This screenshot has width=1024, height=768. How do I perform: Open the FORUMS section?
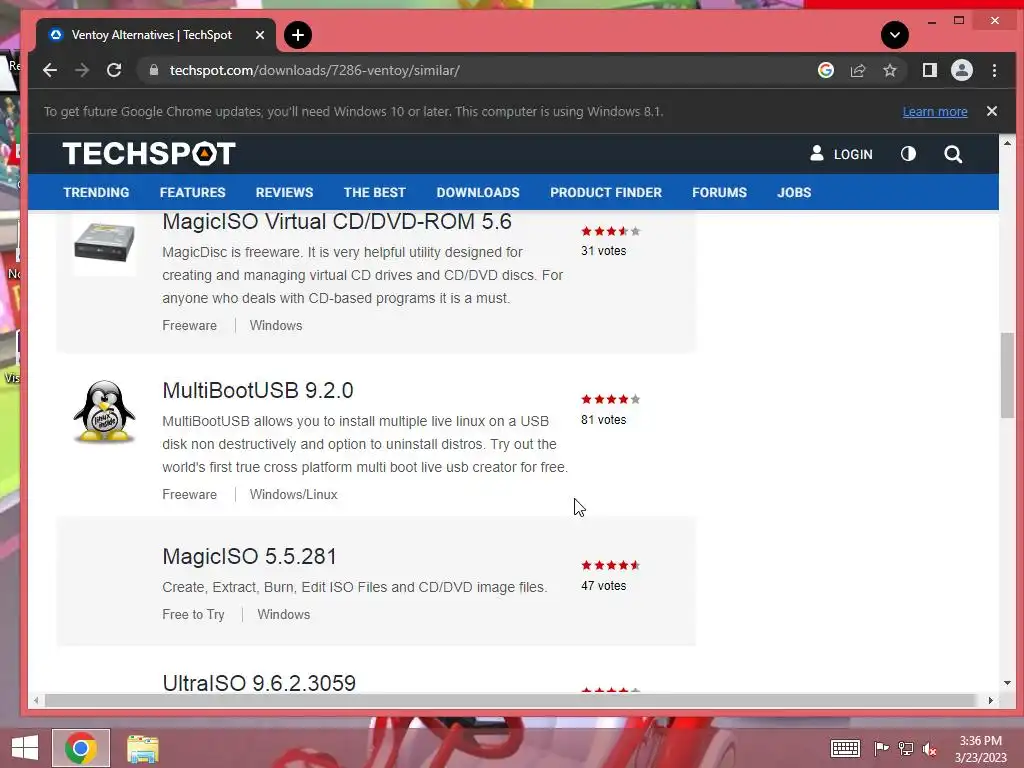pyautogui.click(x=720, y=193)
